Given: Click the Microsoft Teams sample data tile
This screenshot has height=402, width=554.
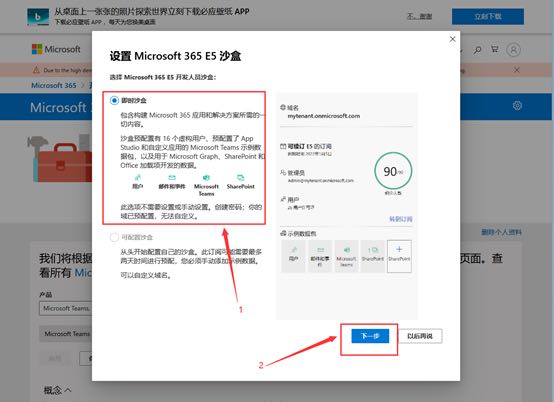Looking at the screenshot, I should 346,256.
